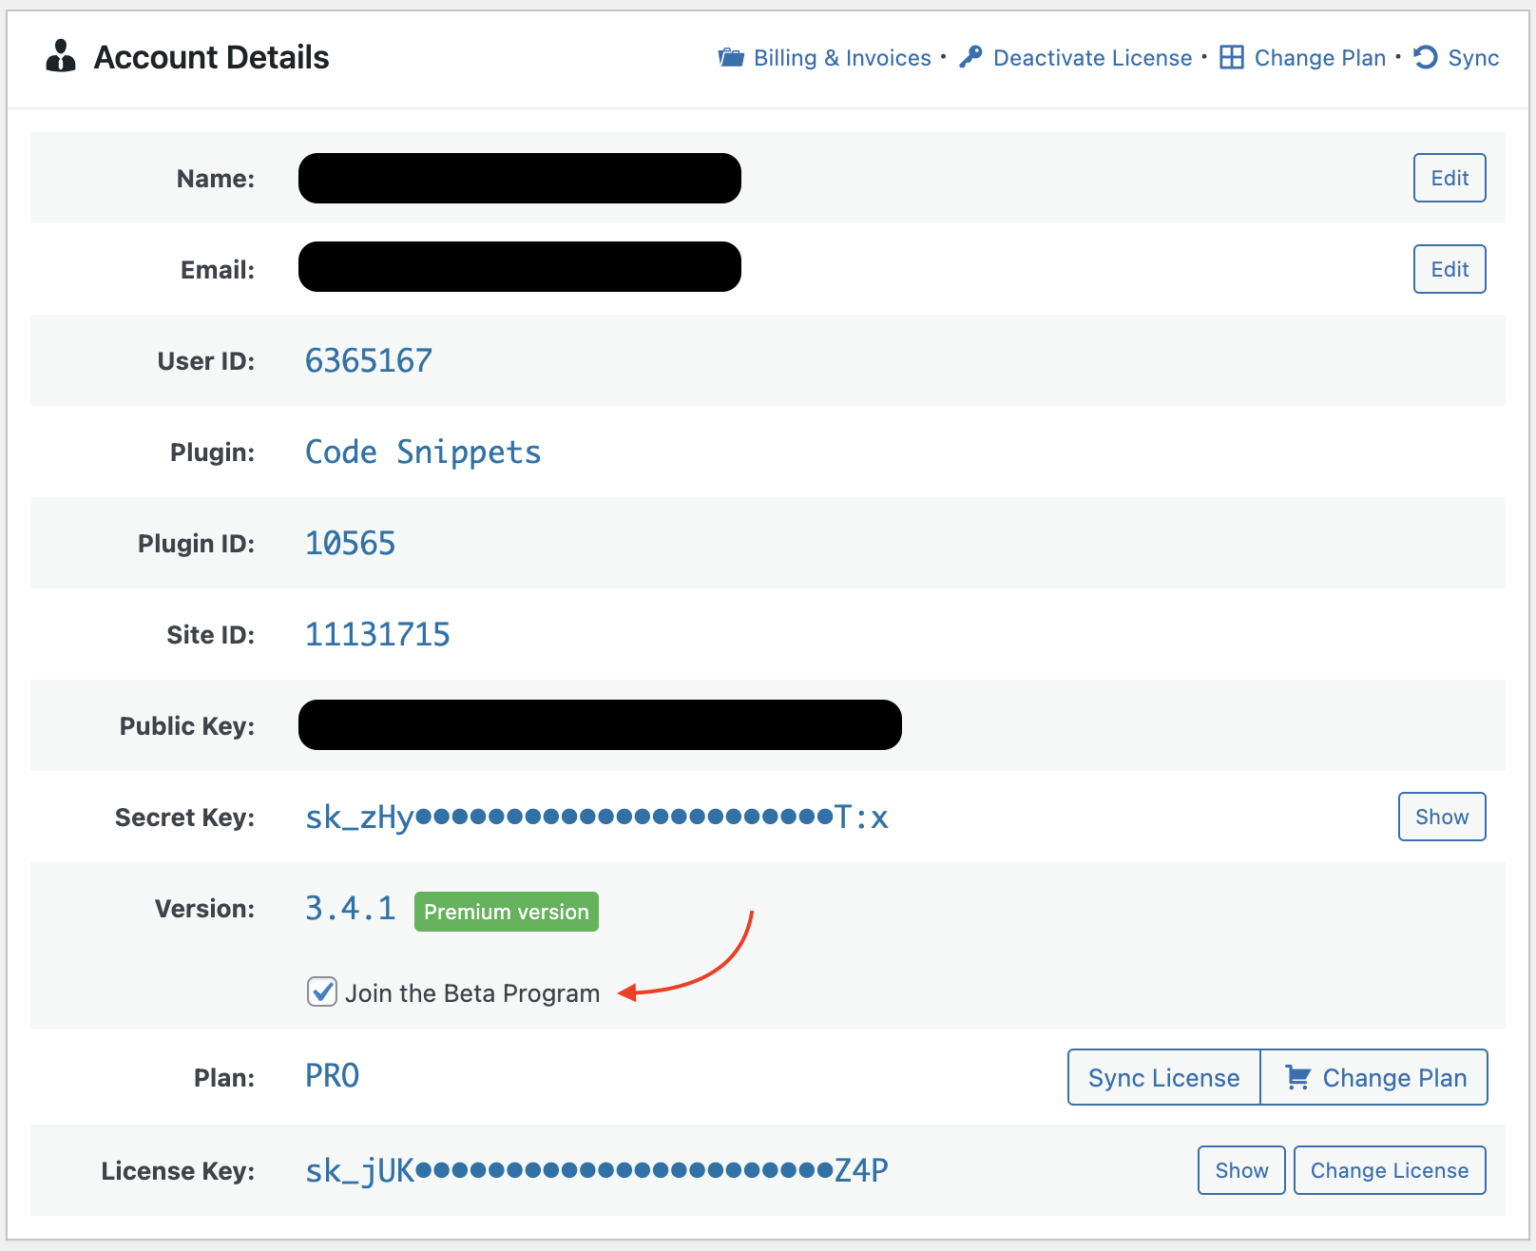Image resolution: width=1536 pixels, height=1251 pixels.
Task: Click the cart icon in Change Plan button
Action: coord(1298,1077)
